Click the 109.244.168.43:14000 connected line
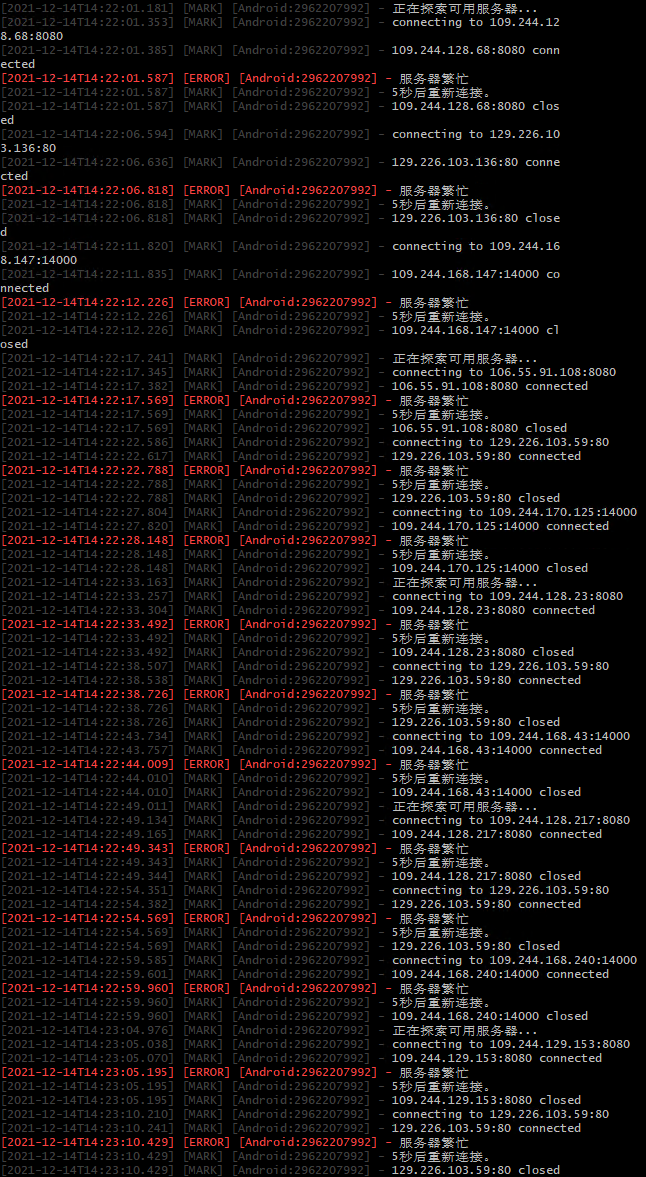Screen dimensions: 646x1177 pos(301,751)
